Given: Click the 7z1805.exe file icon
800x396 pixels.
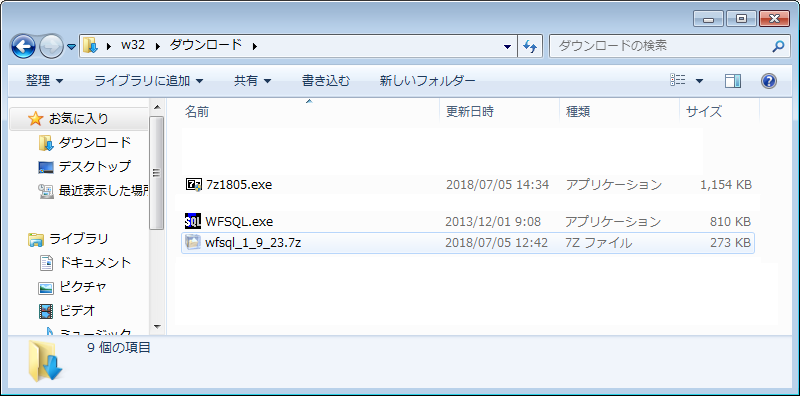Looking at the screenshot, I should click(193, 185).
